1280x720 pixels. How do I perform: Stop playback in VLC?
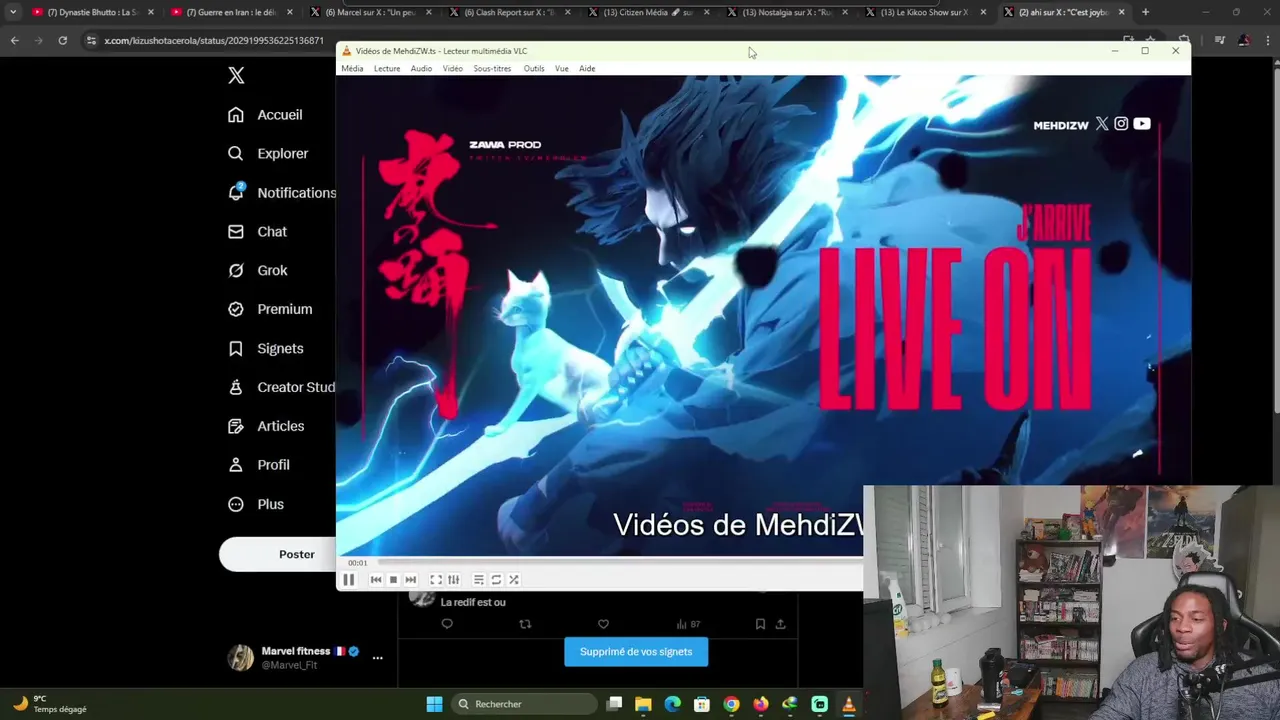click(393, 580)
